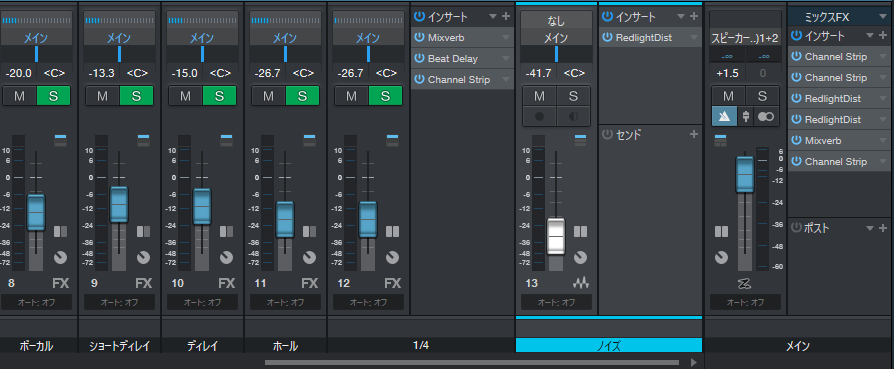
Task: Click the white volume fader on channel 13
Action: 555,236
